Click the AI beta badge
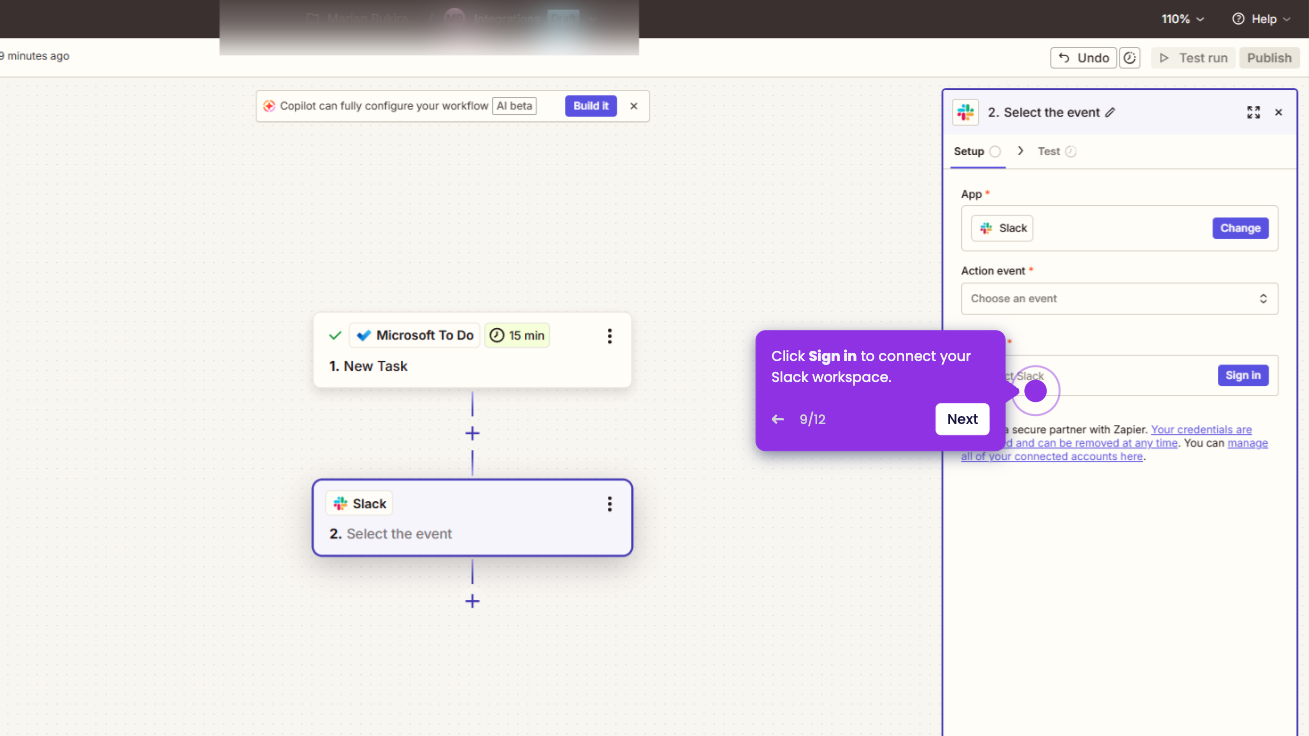The width and height of the screenshot is (1309, 736). click(515, 106)
